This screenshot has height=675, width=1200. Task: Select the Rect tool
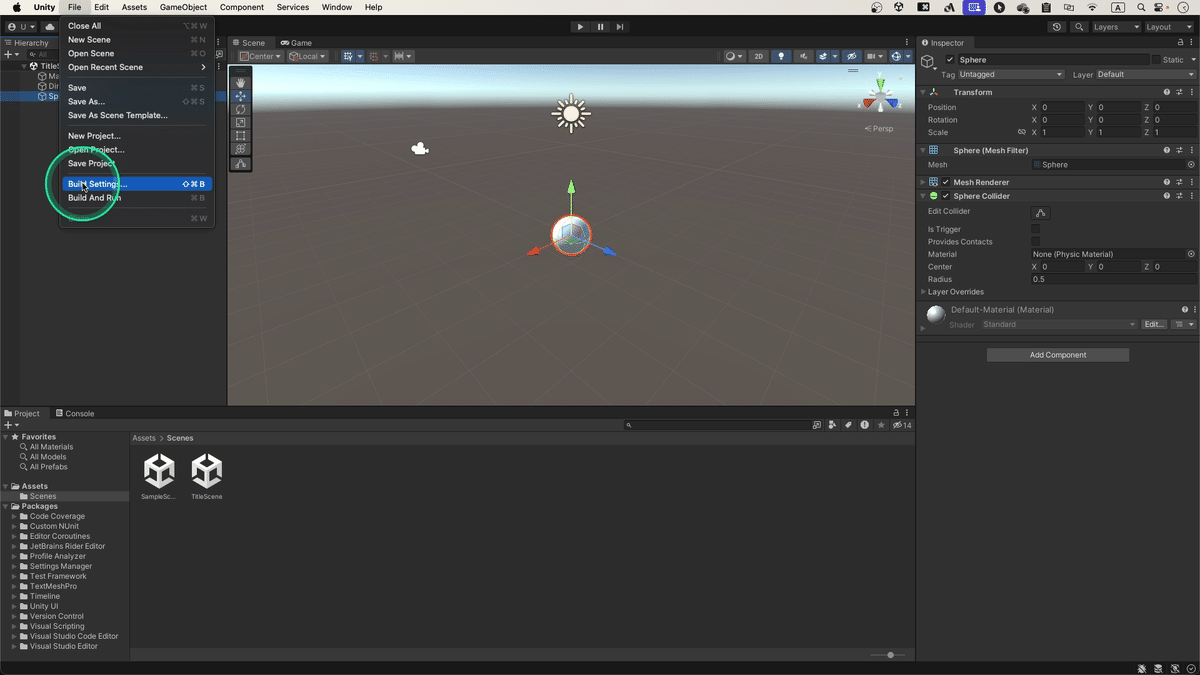(x=240, y=135)
